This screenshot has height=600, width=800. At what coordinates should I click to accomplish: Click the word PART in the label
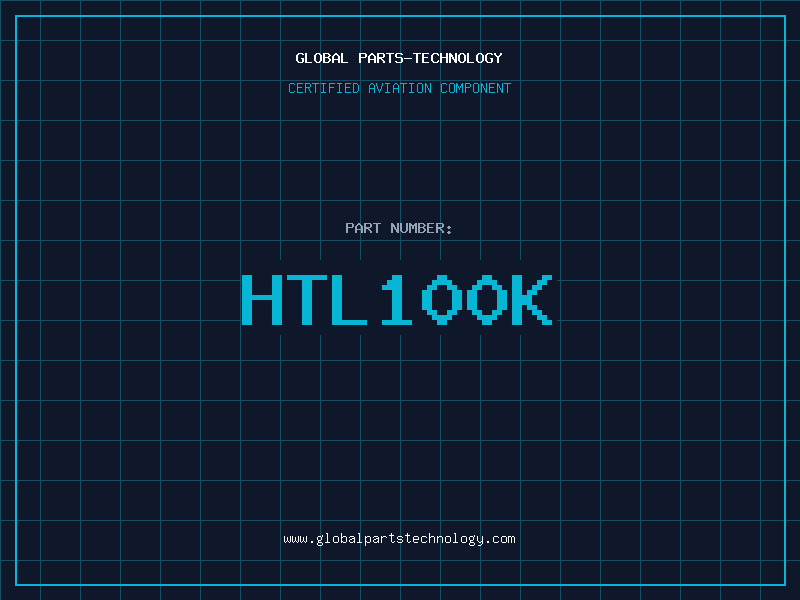(x=363, y=228)
